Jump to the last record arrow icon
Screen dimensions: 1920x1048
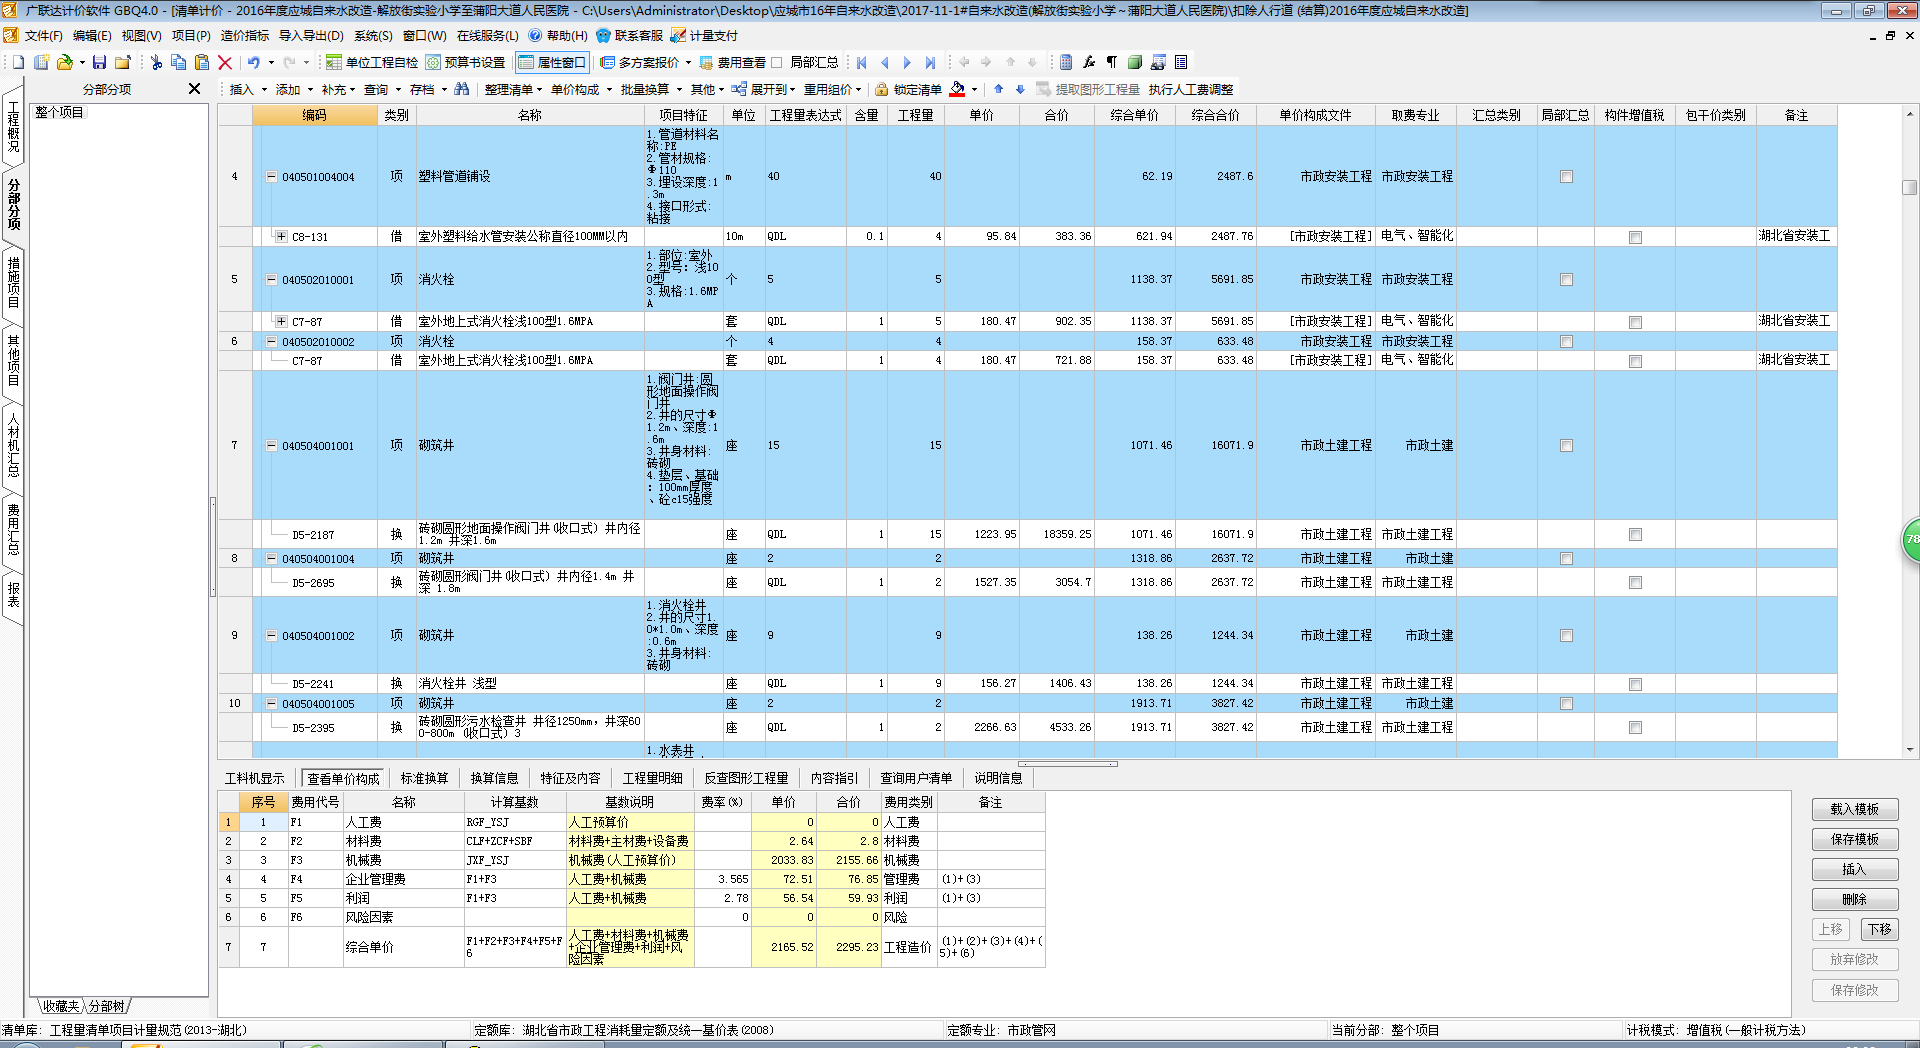930,62
